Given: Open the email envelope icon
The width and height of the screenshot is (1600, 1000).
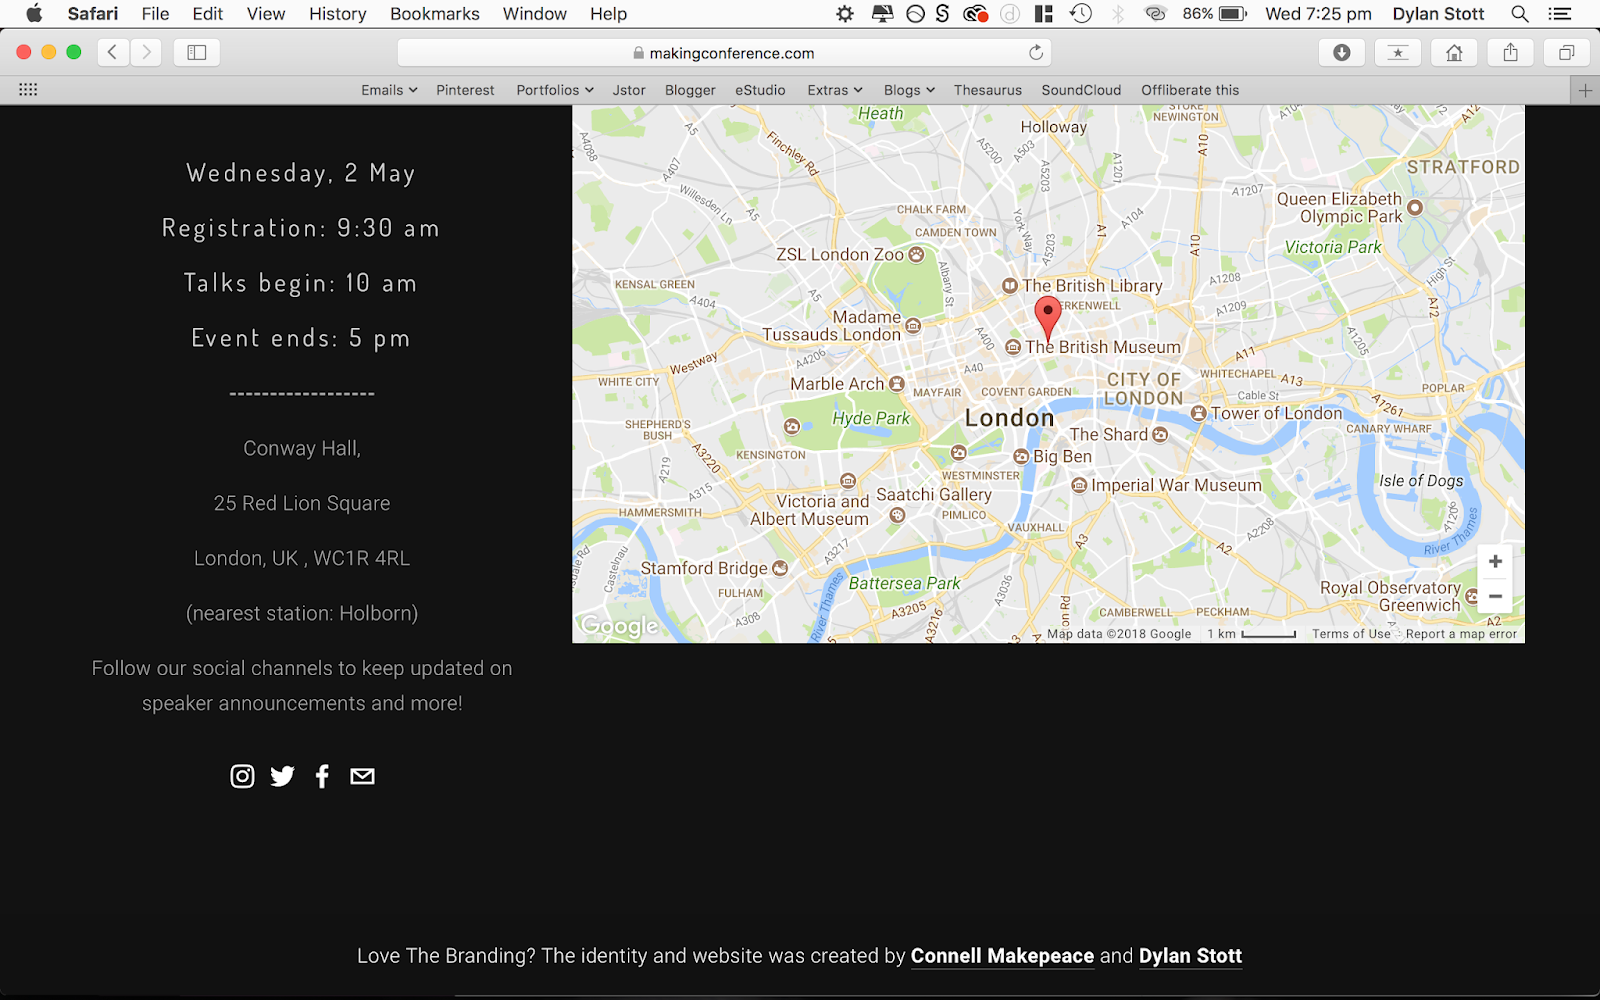Looking at the screenshot, I should [x=362, y=776].
